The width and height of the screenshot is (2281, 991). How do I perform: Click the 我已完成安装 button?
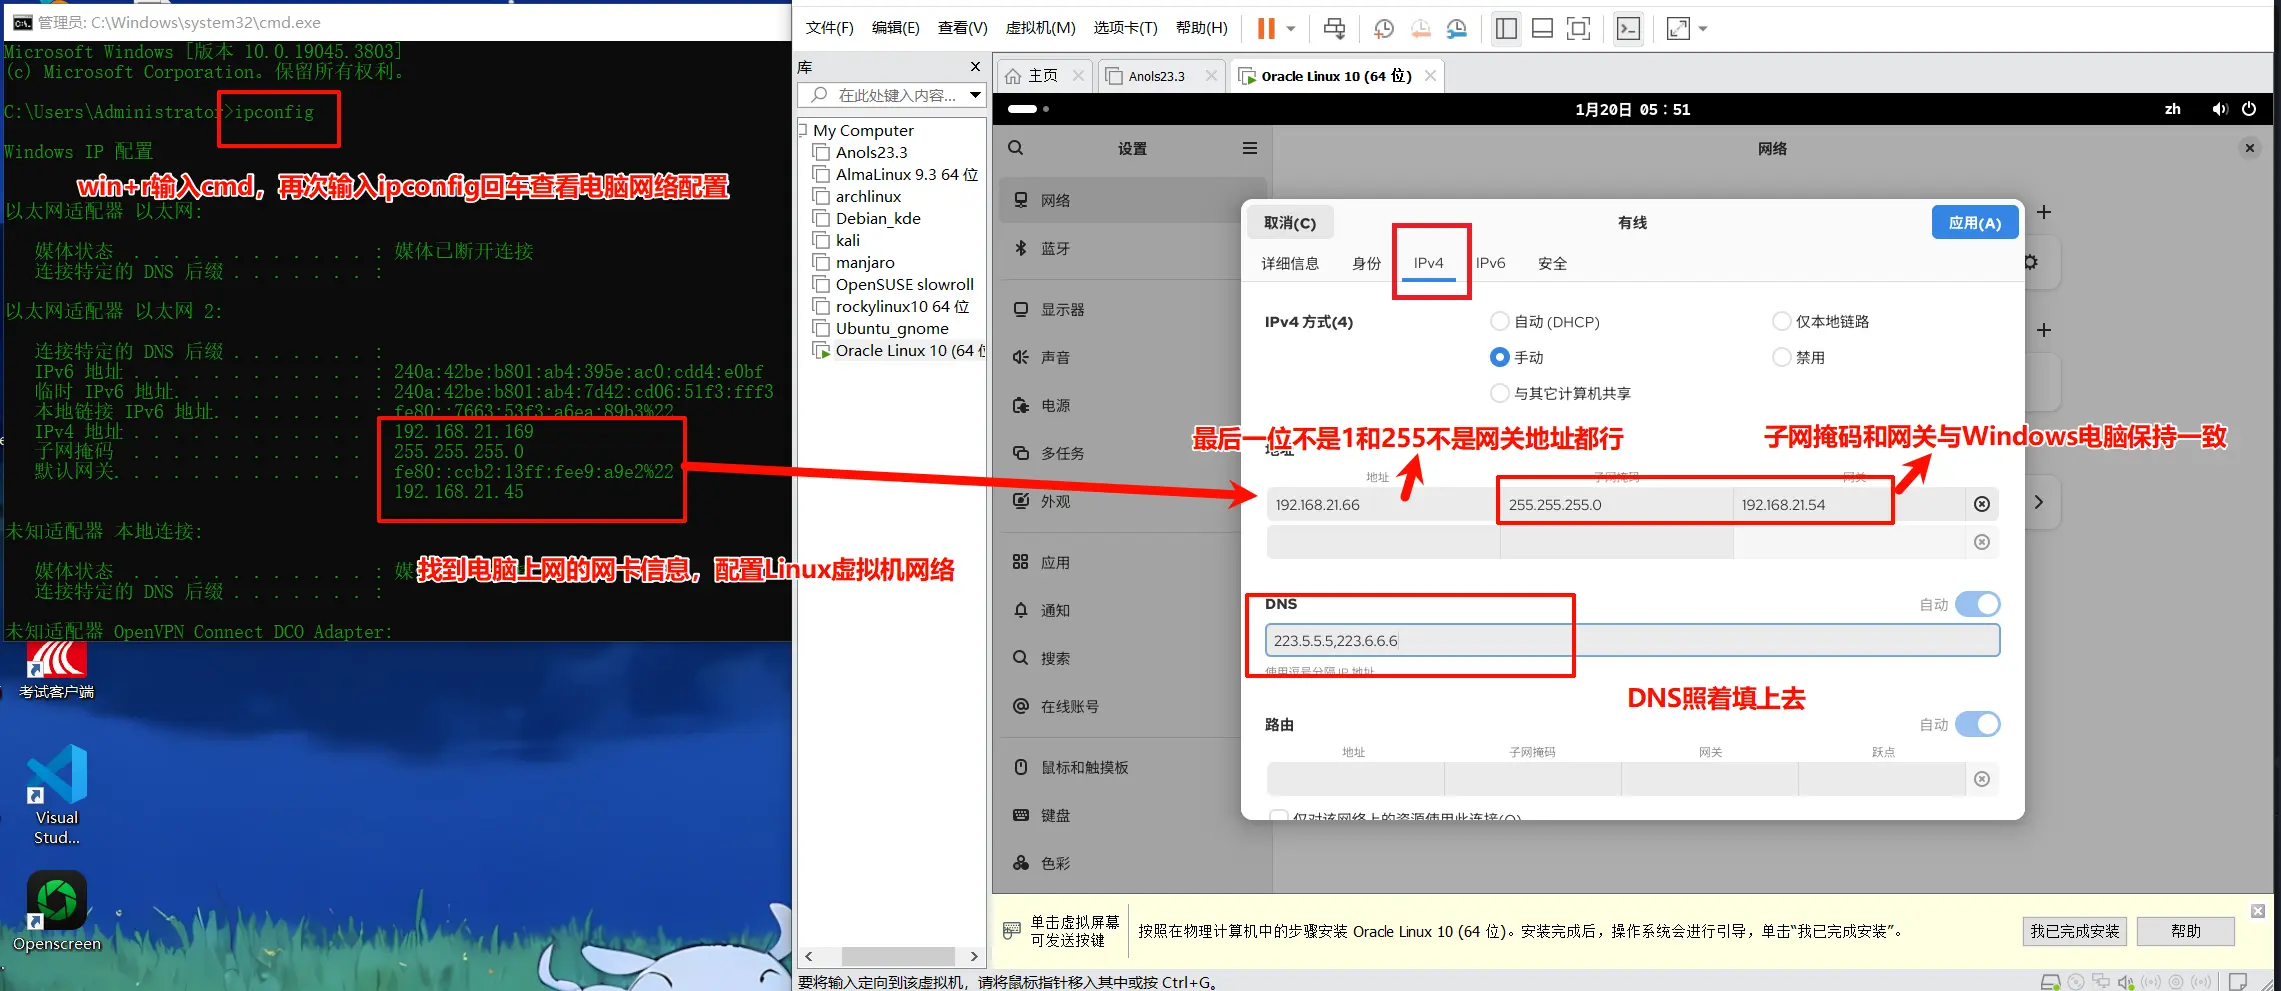pos(2074,931)
